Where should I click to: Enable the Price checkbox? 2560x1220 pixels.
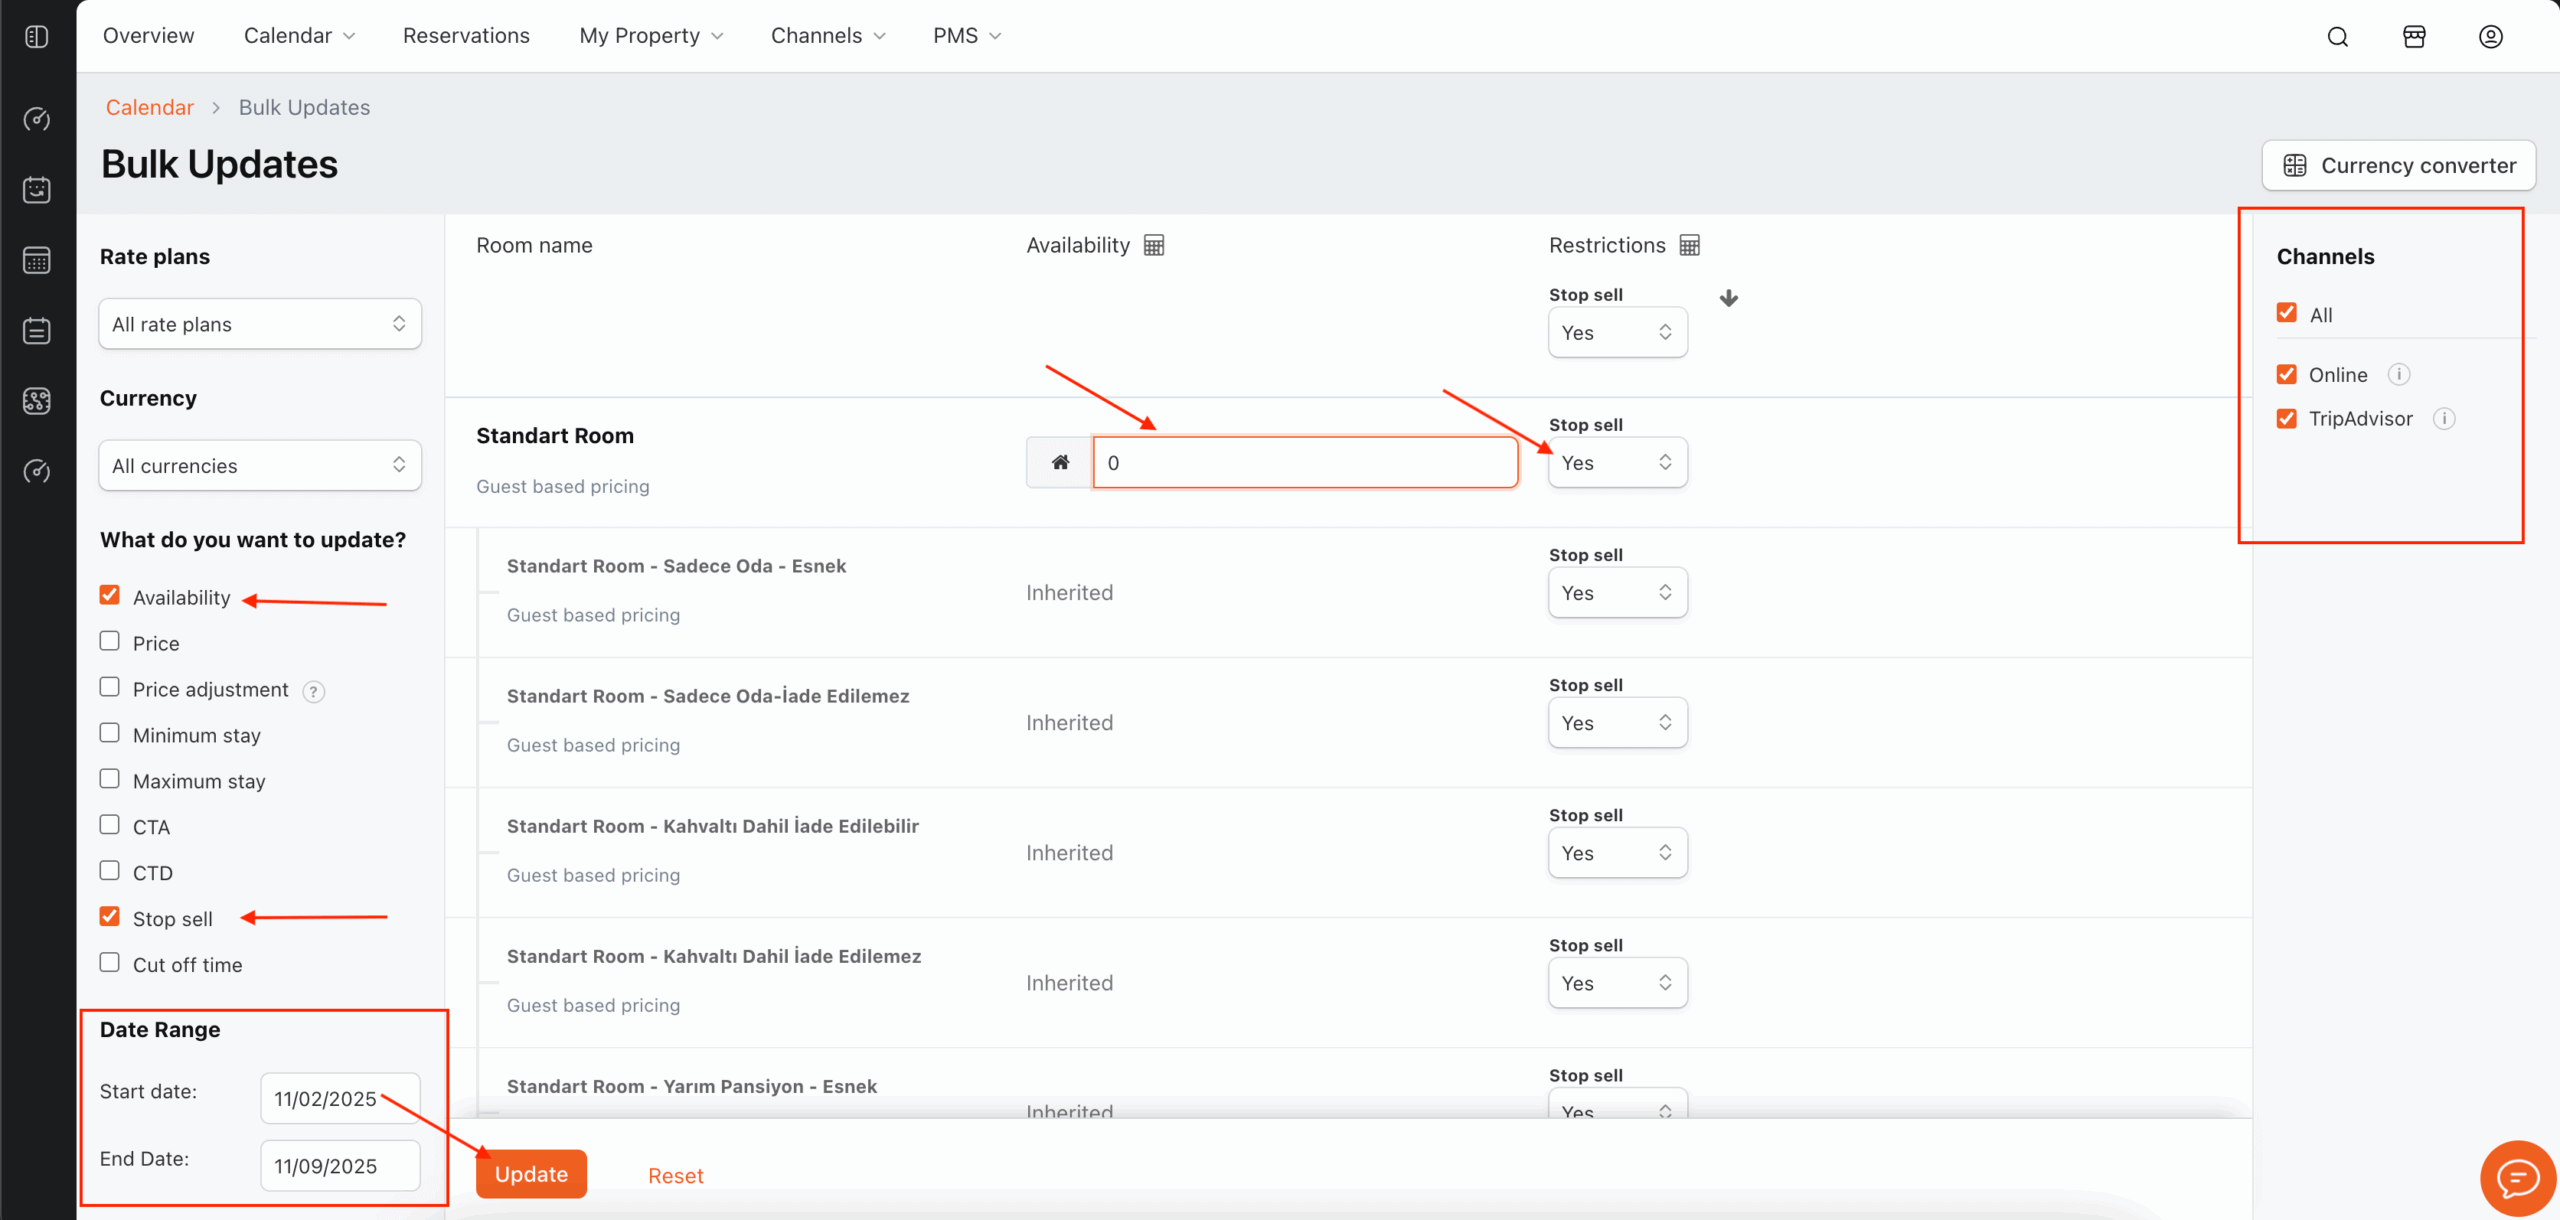110,641
